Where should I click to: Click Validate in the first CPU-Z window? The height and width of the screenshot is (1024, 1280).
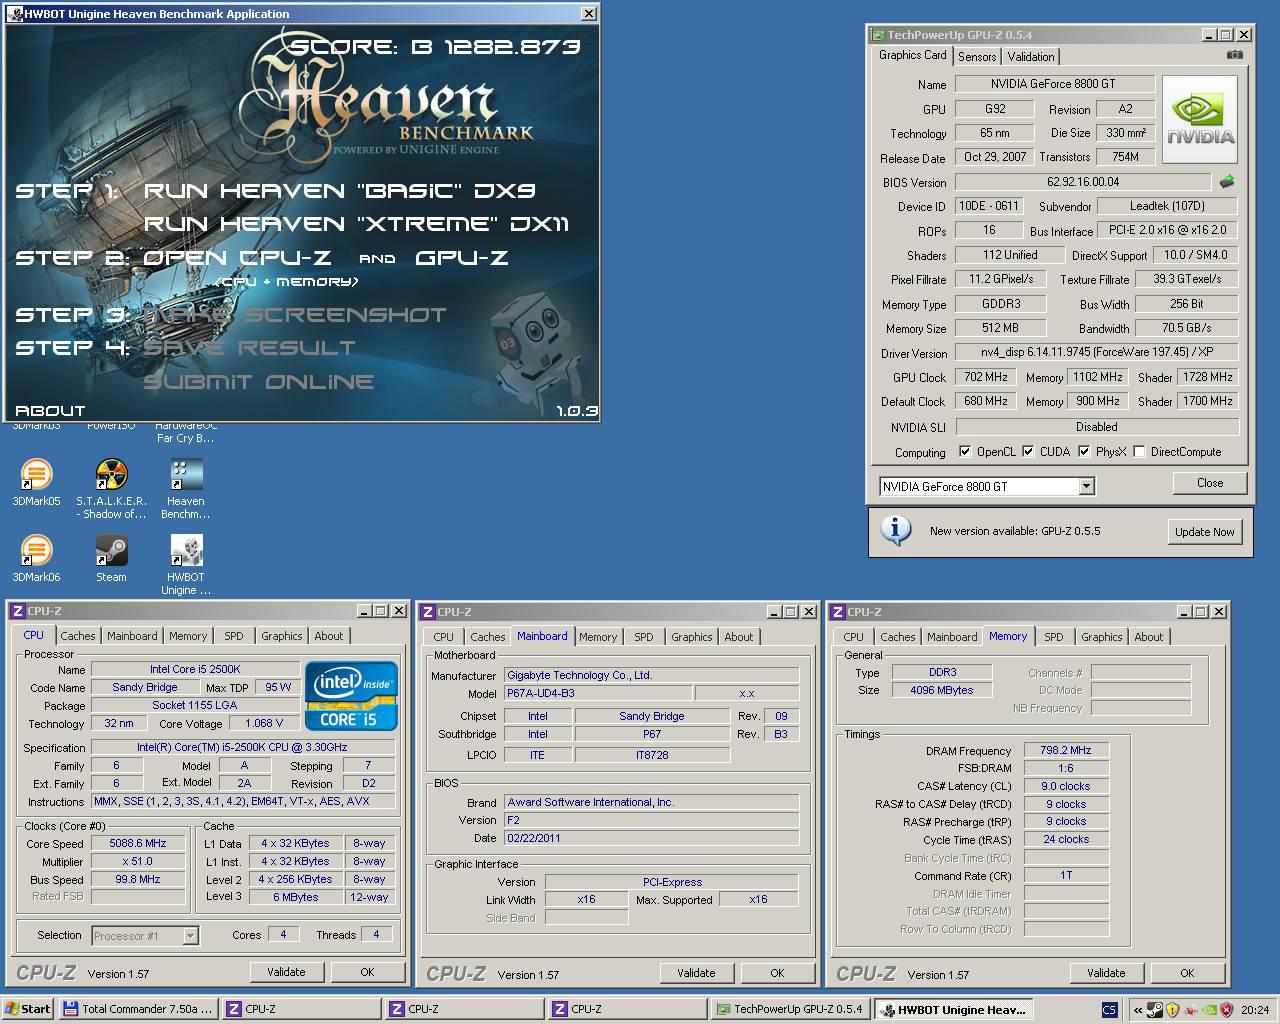click(286, 972)
